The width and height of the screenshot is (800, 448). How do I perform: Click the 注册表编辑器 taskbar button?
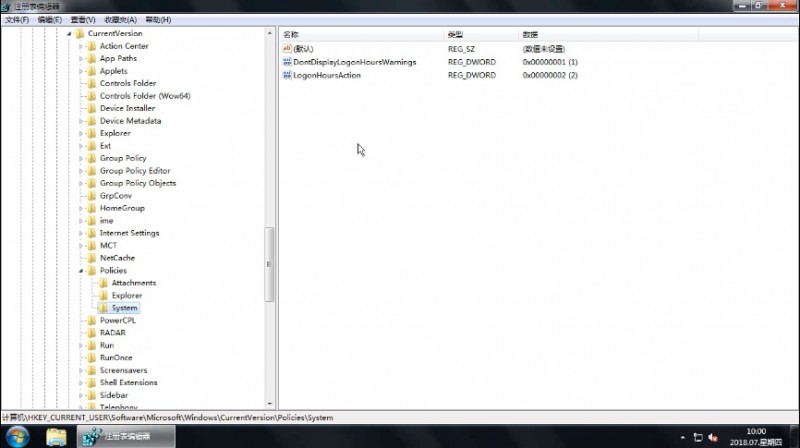126,436
